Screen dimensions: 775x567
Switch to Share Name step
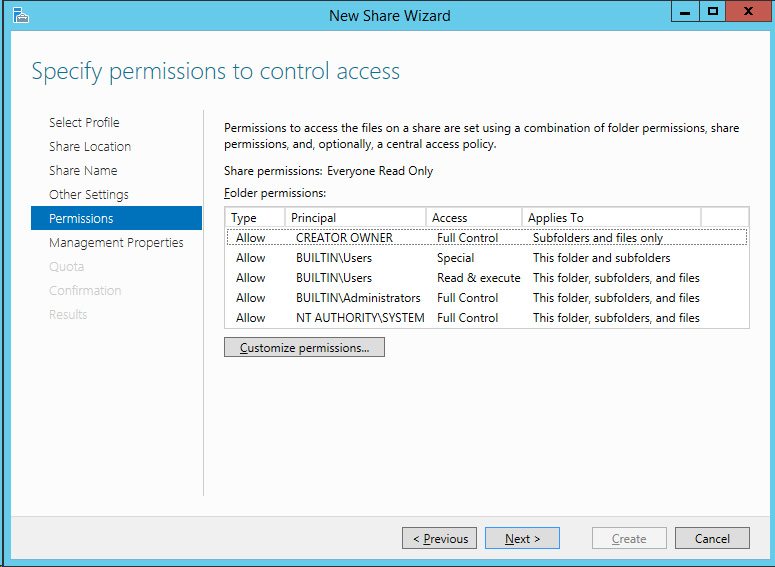83,171
